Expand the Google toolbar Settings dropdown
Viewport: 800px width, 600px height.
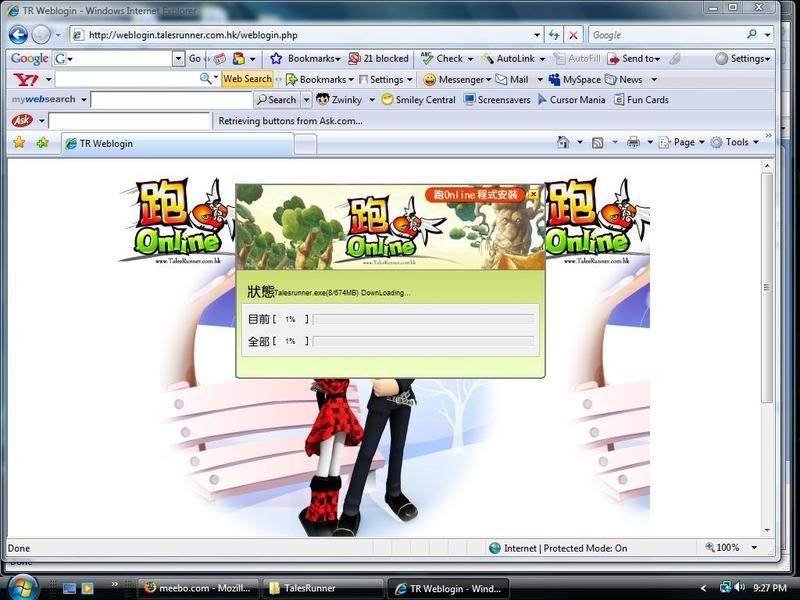click(x=741, y=59)
